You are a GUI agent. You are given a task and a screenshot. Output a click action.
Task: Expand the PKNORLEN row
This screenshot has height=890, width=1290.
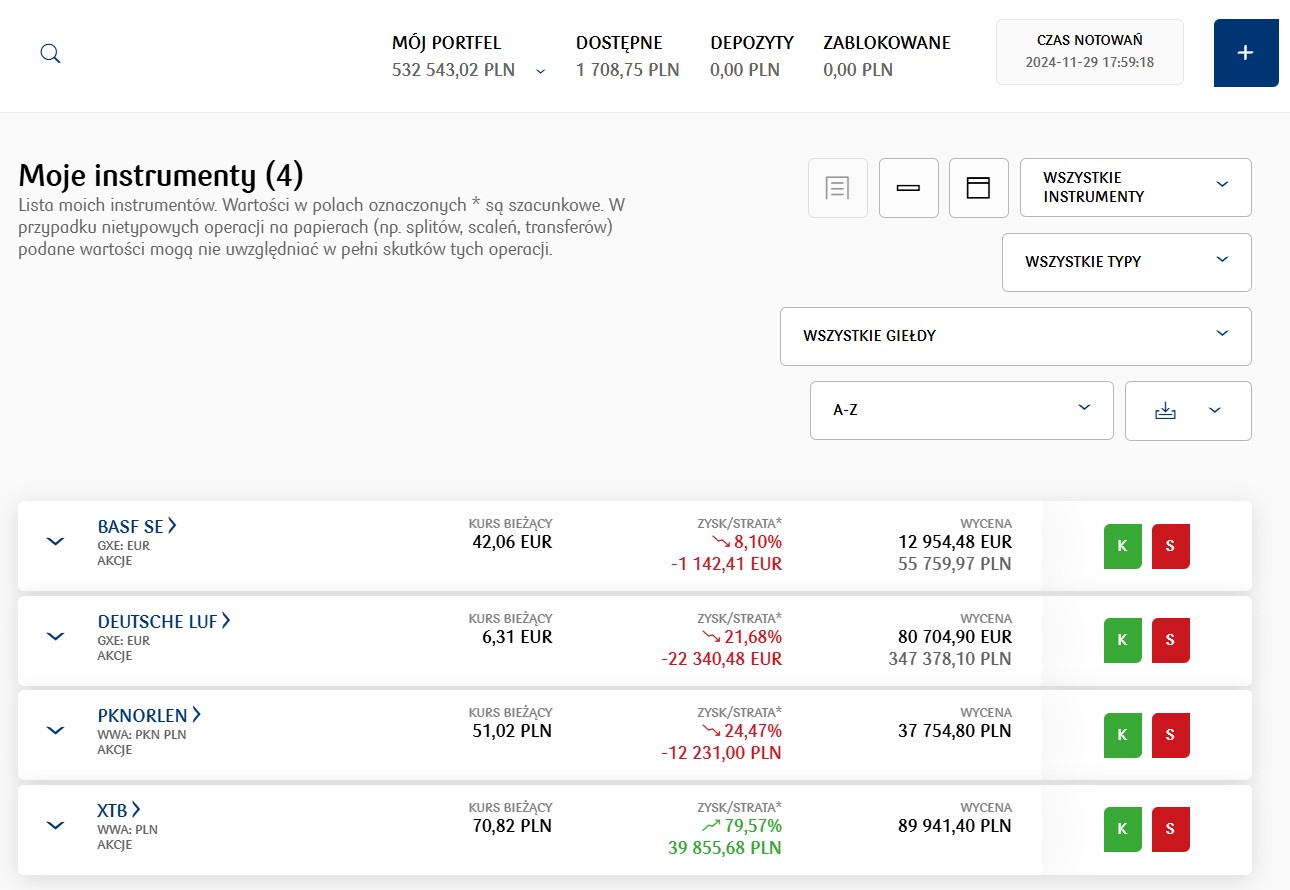click(56, 730)
